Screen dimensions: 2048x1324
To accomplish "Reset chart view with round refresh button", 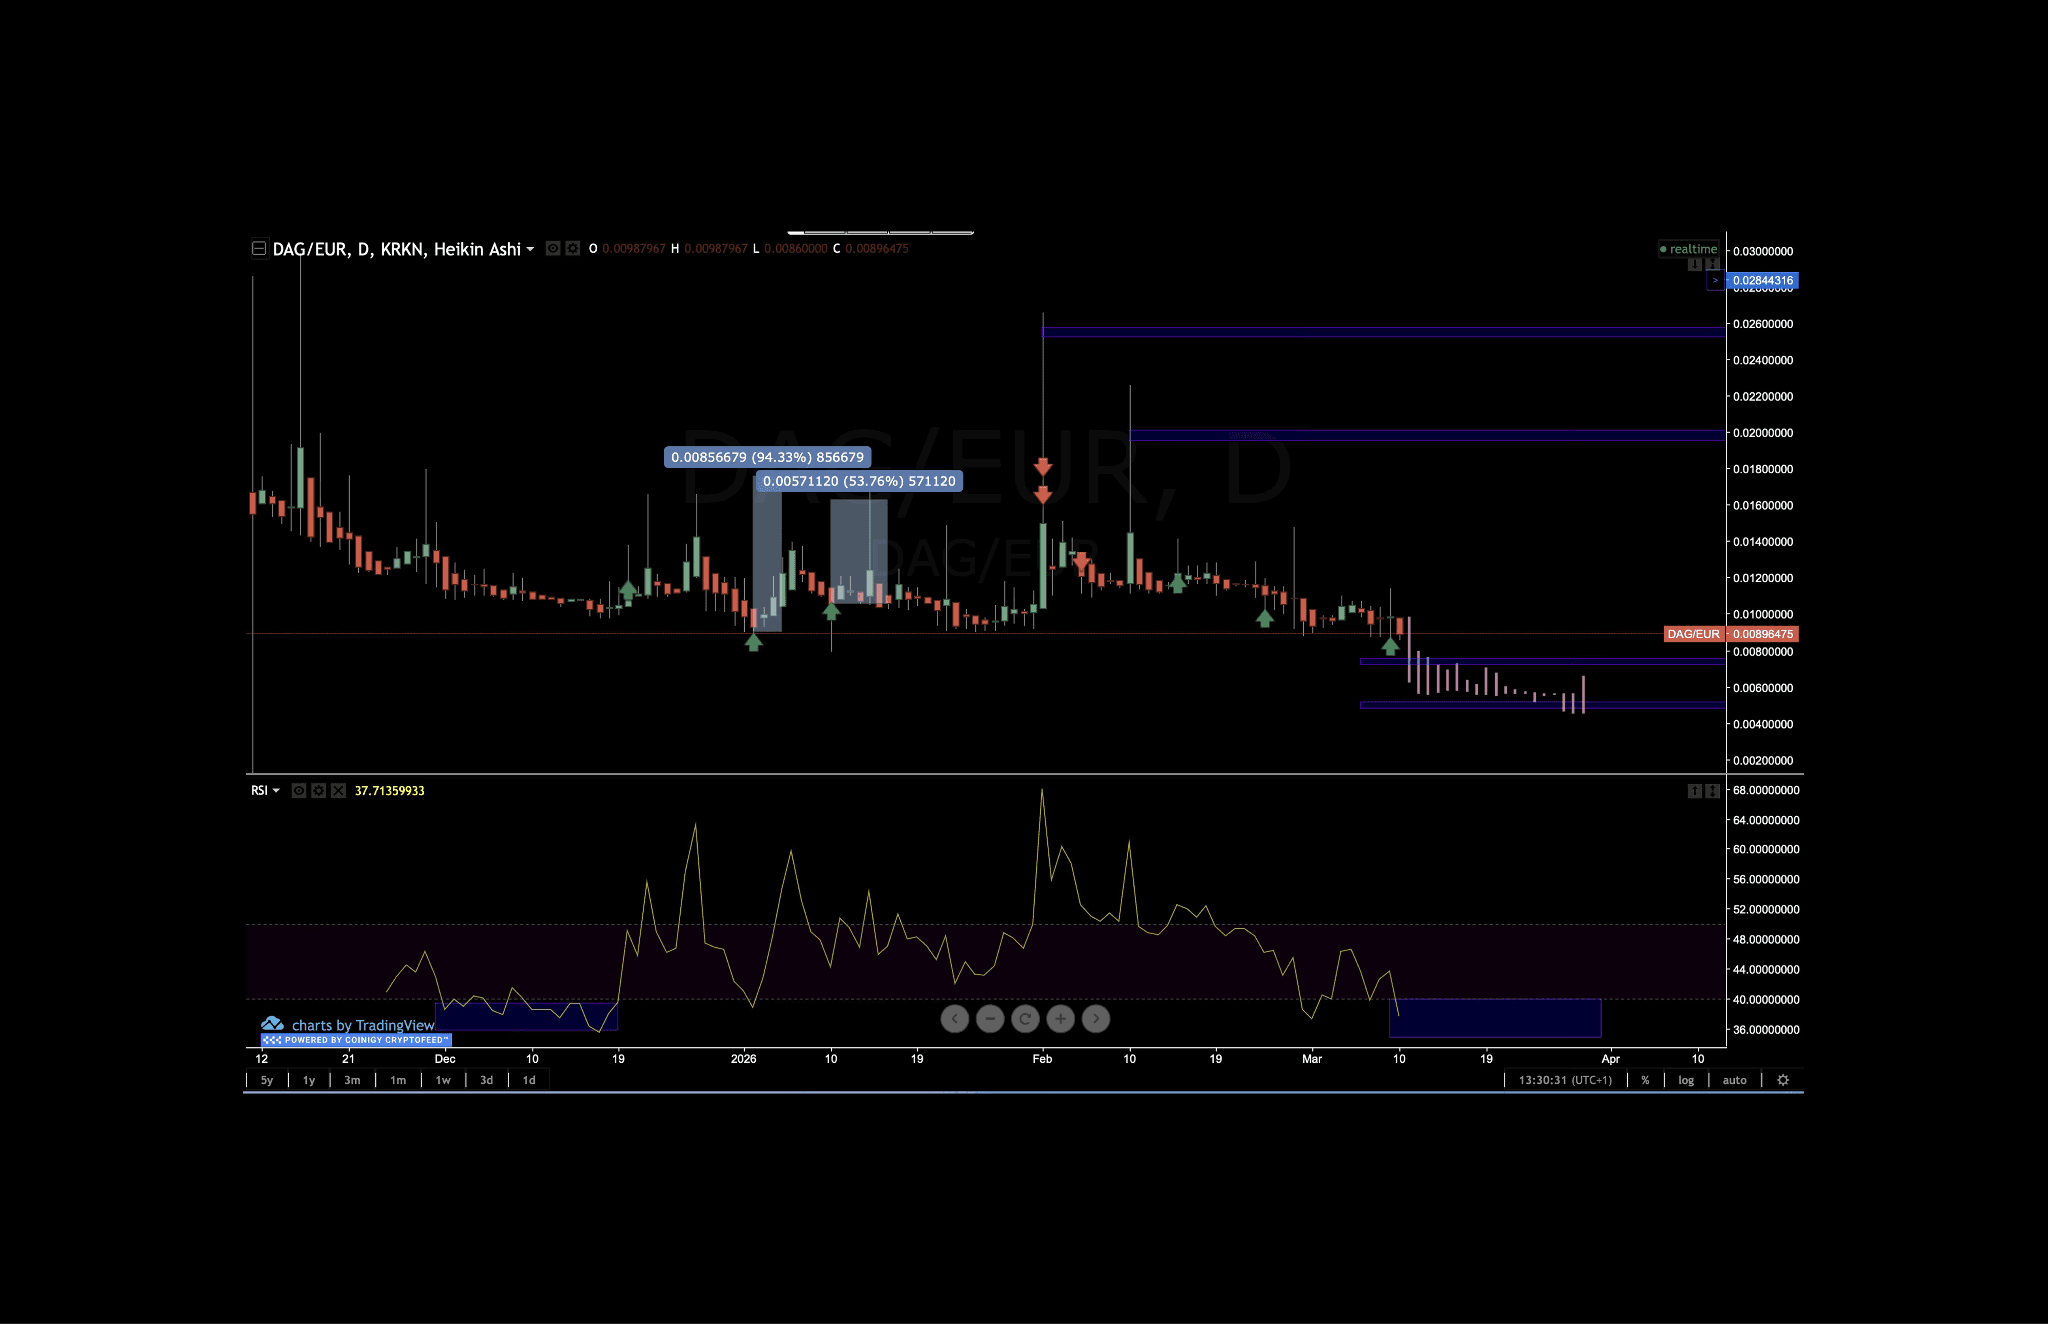I will pos(1025,1019).
